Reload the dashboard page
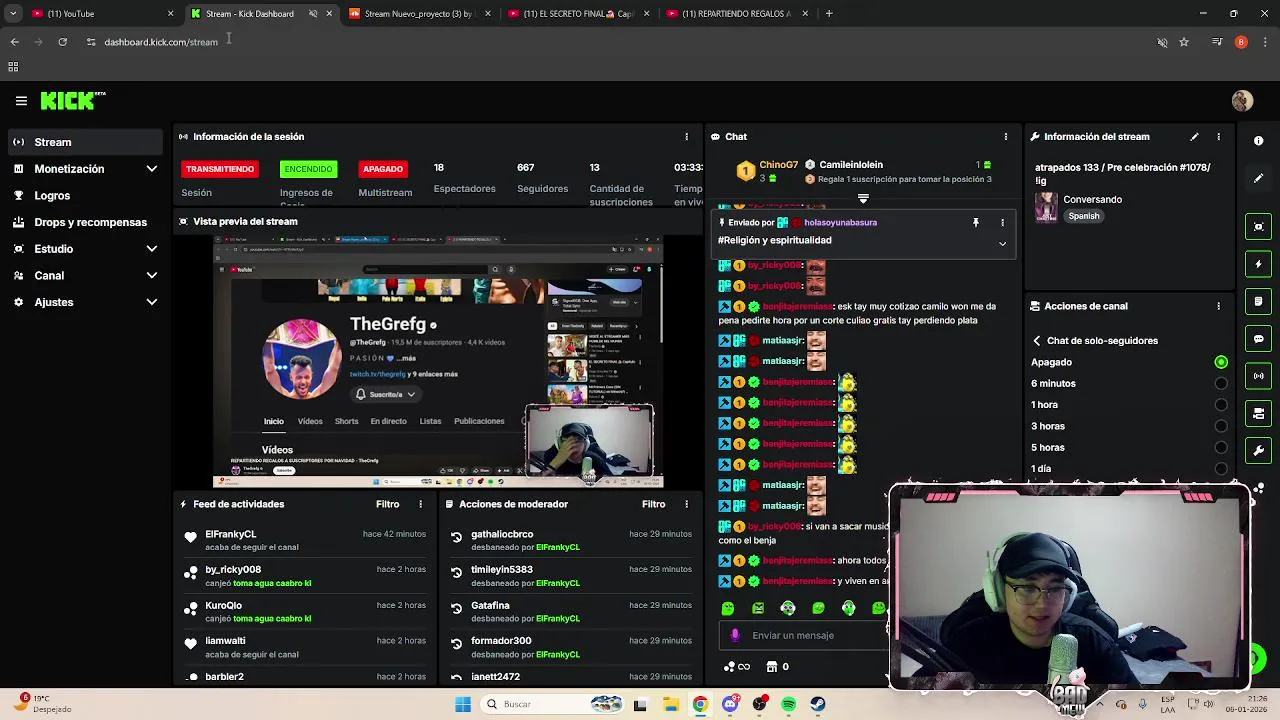This screenshot has width=1280, height=720. 62,42
